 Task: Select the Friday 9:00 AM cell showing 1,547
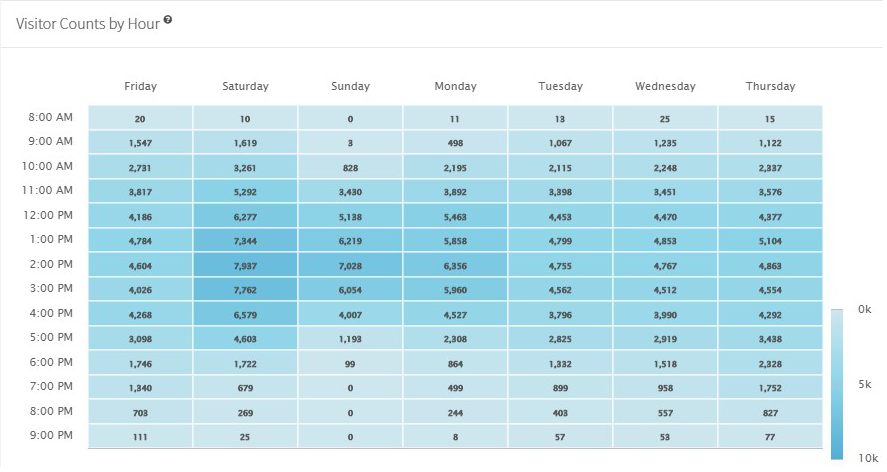coord(140,143)
